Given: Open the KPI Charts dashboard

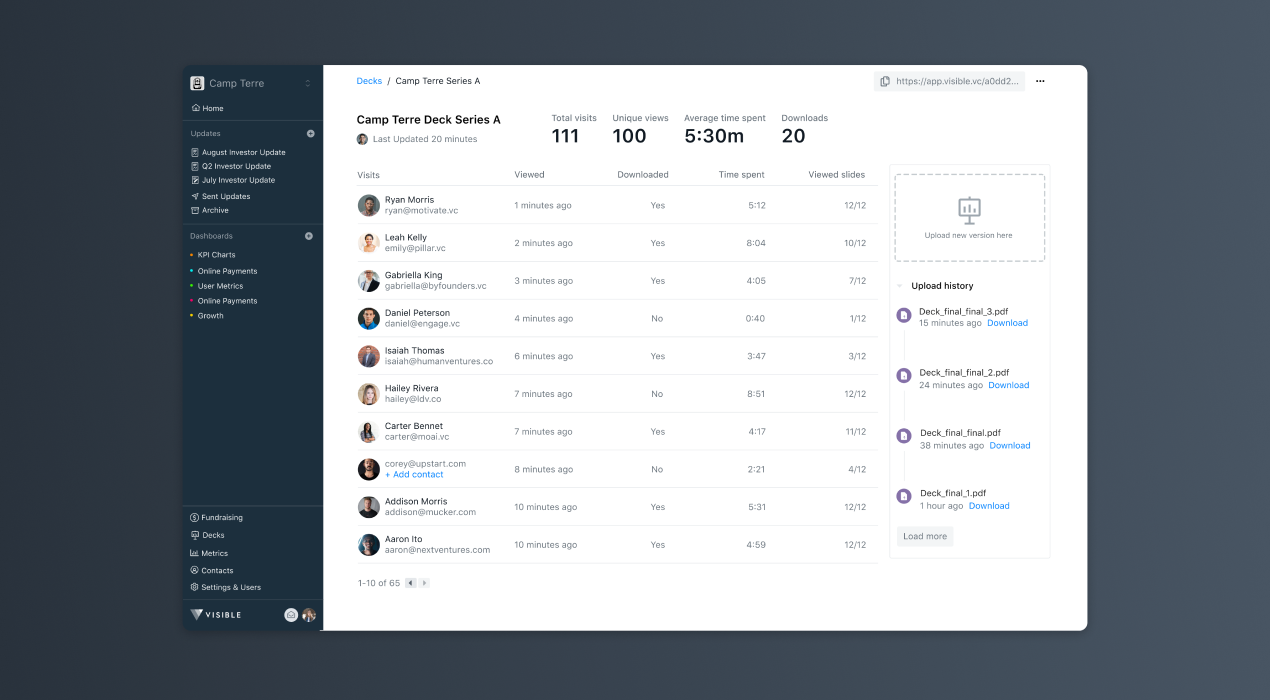Looking at the screenshot, I should (216, 255).
